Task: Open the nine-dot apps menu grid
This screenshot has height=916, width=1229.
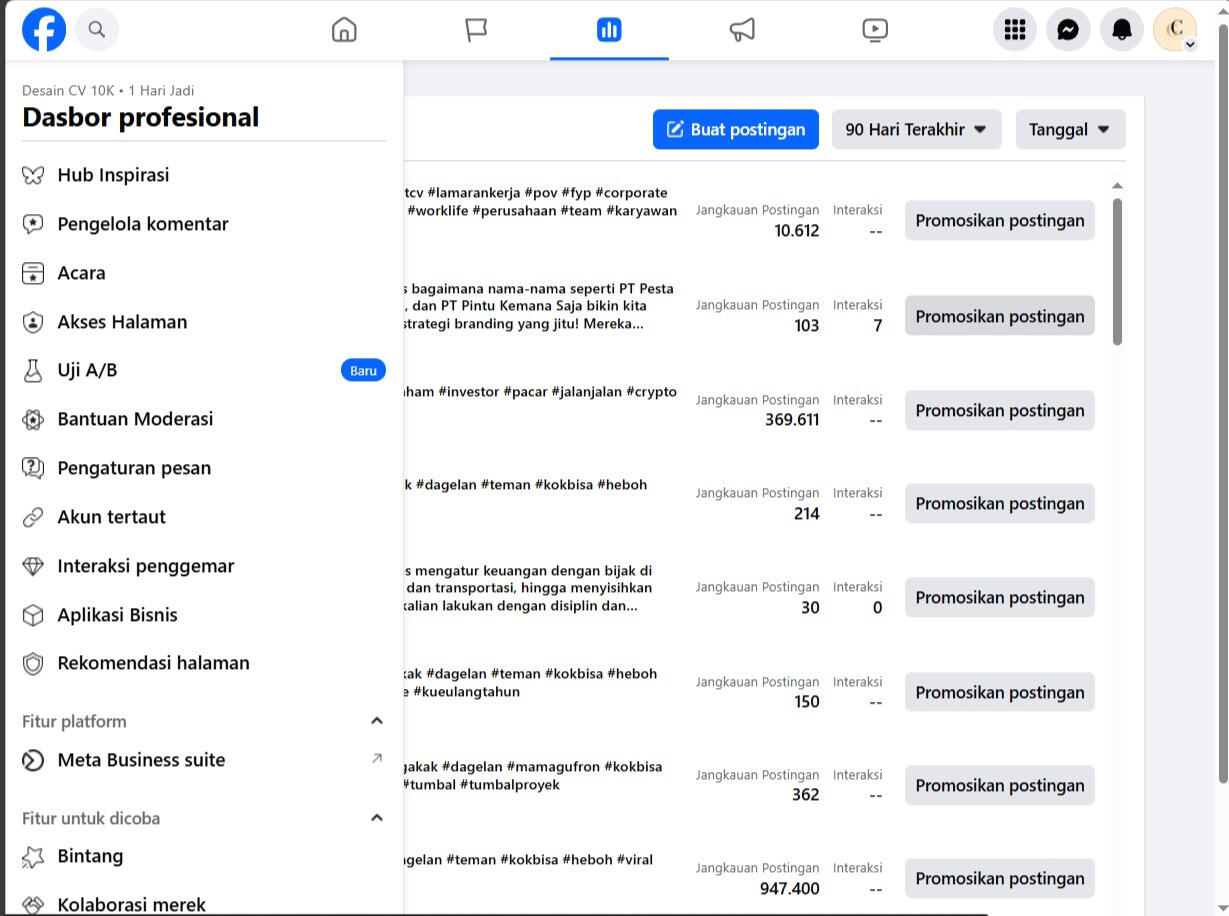Action: pyautogui.click(x=1015, y=30)
